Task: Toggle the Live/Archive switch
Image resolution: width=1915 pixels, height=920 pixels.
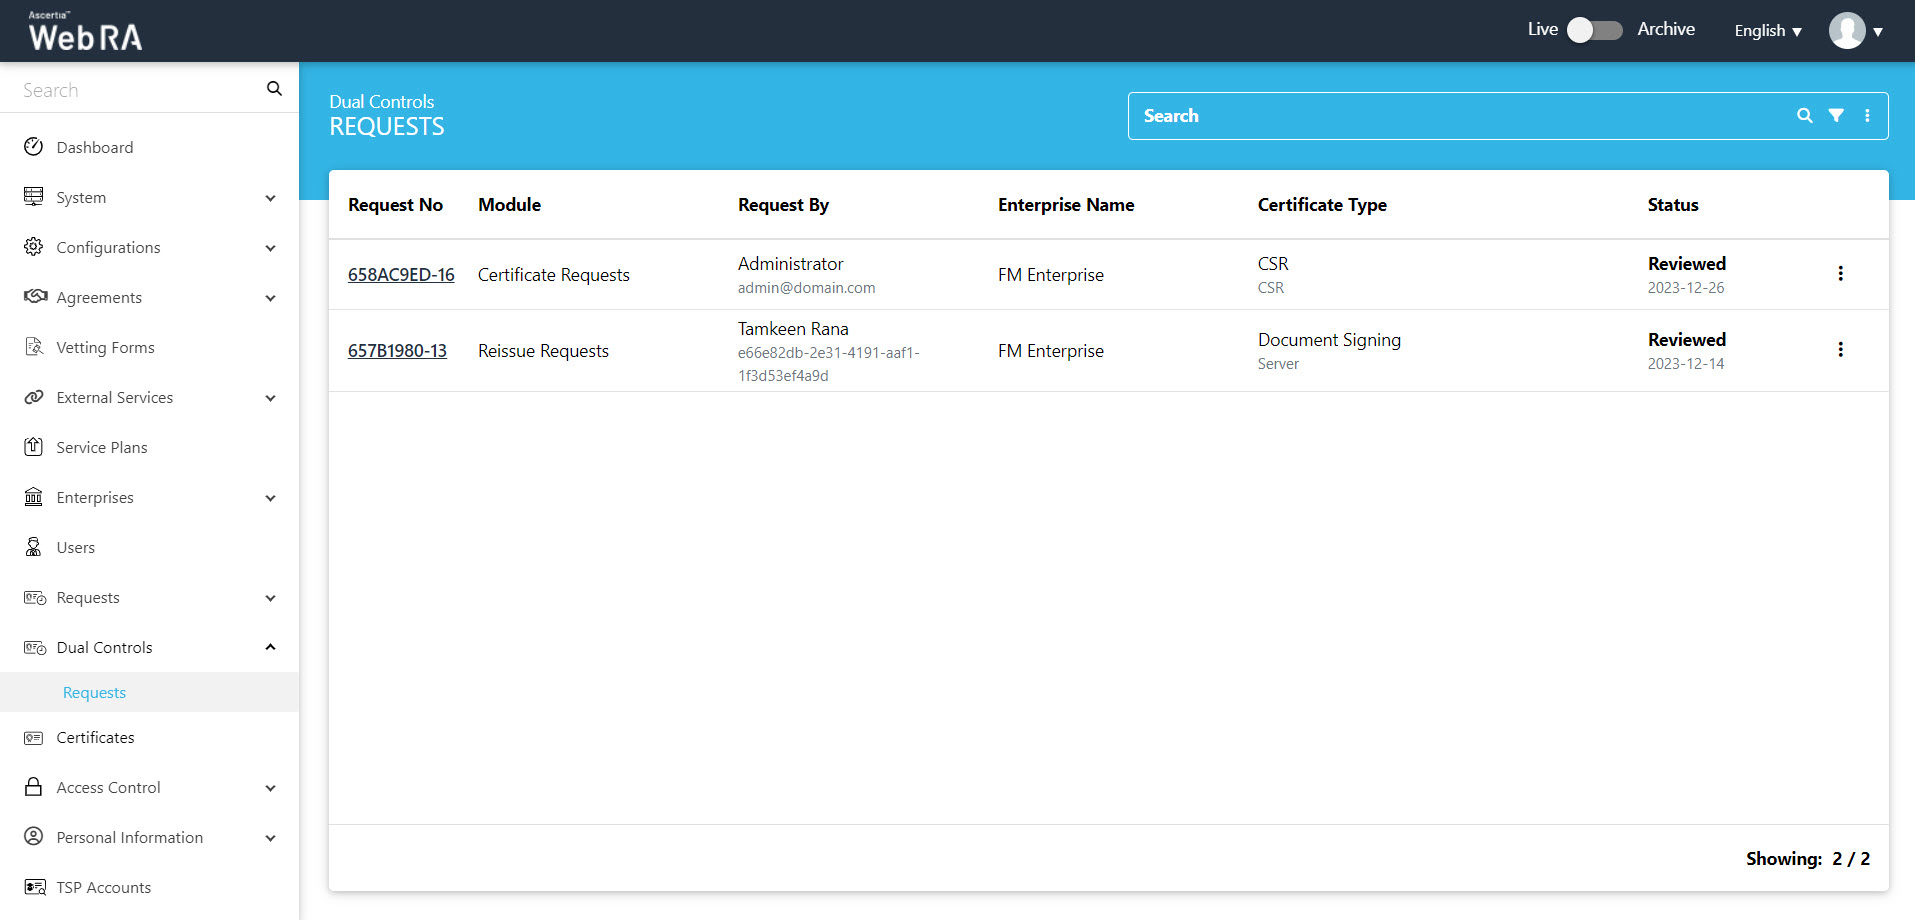Action: pyautogui.click(x=1594, y=30)
